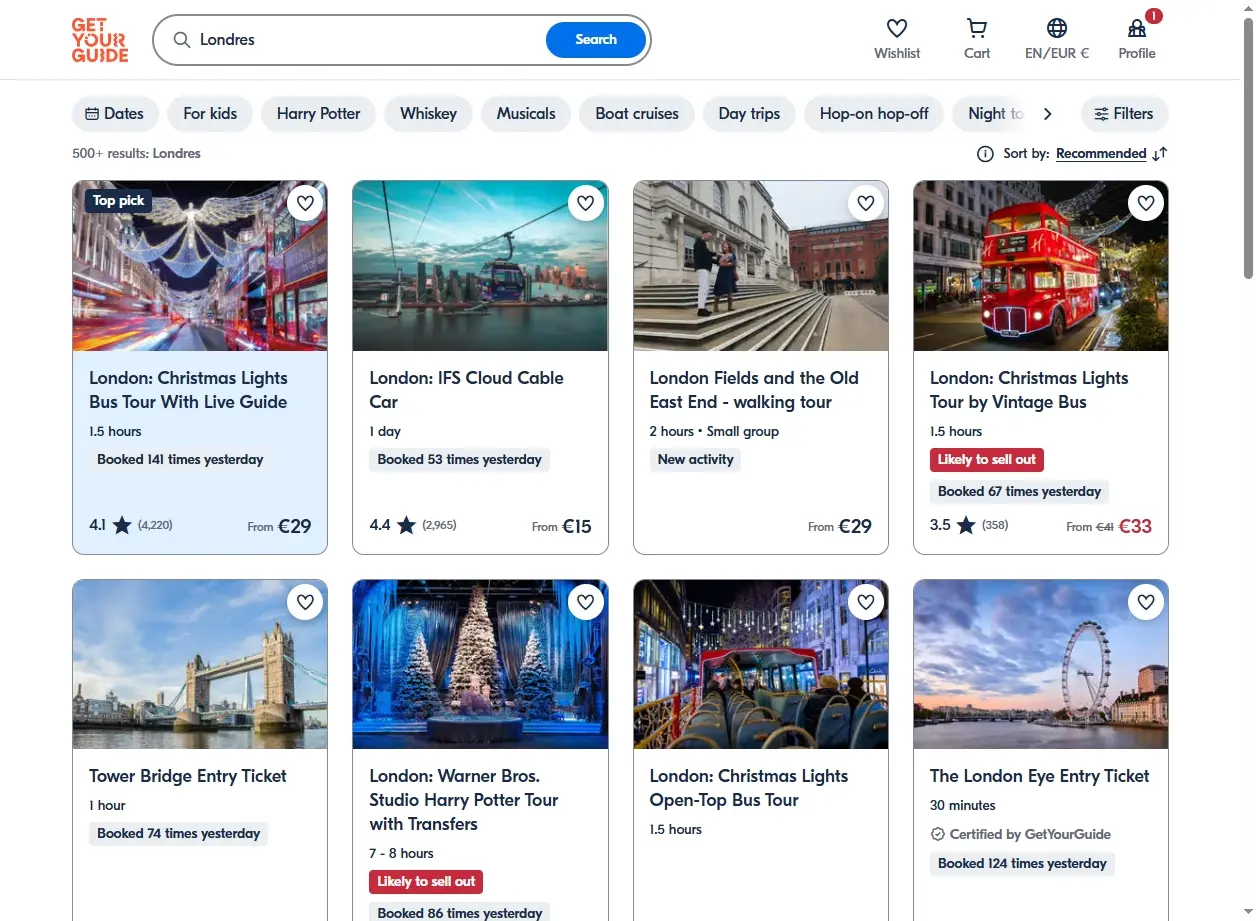Open the Cart icon
1256x921 pixels.
[977, 28]
